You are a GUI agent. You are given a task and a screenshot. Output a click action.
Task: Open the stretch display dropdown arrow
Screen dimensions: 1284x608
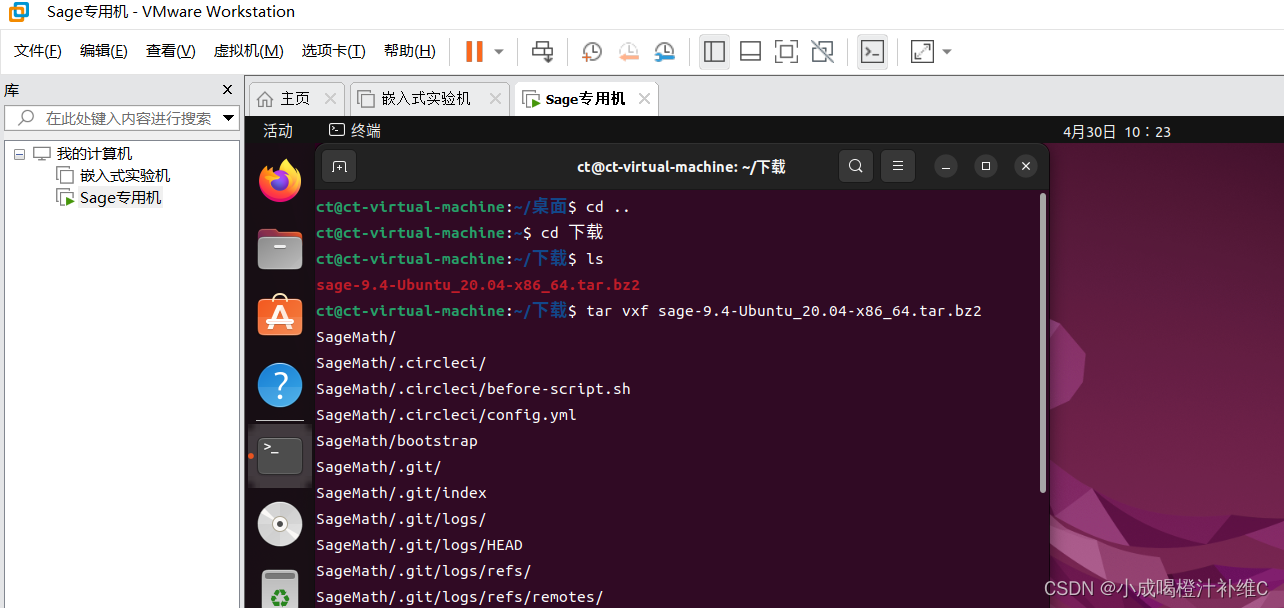[x=947, y=51]
